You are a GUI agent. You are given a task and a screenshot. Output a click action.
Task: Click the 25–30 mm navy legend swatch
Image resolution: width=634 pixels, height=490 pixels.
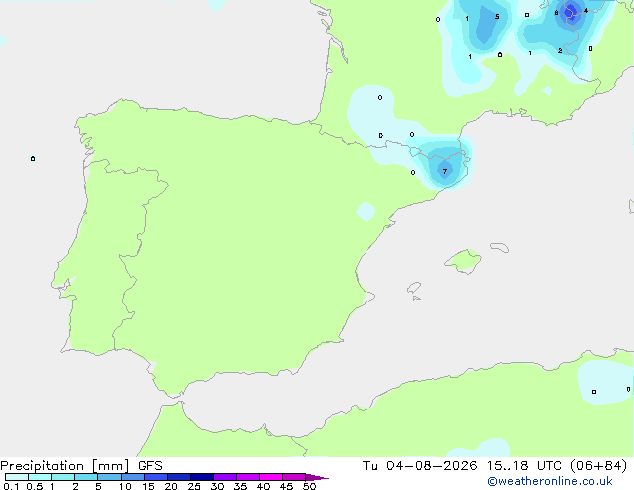click(x=202, y=477)
